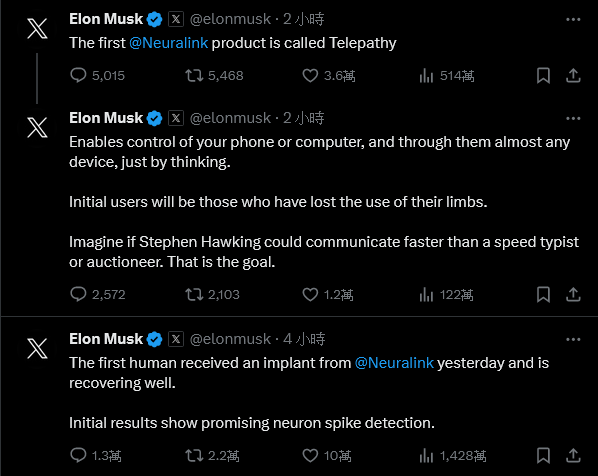Open more options for Telepathy tweet
This screenshot has width=598, height=476.
pyautogui.click(x=573, y=19)
